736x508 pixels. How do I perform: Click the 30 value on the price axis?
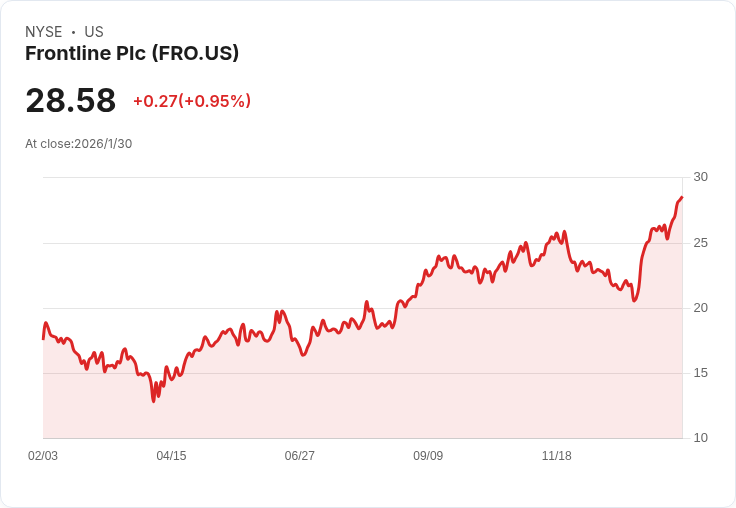click(x=700, y=177)
